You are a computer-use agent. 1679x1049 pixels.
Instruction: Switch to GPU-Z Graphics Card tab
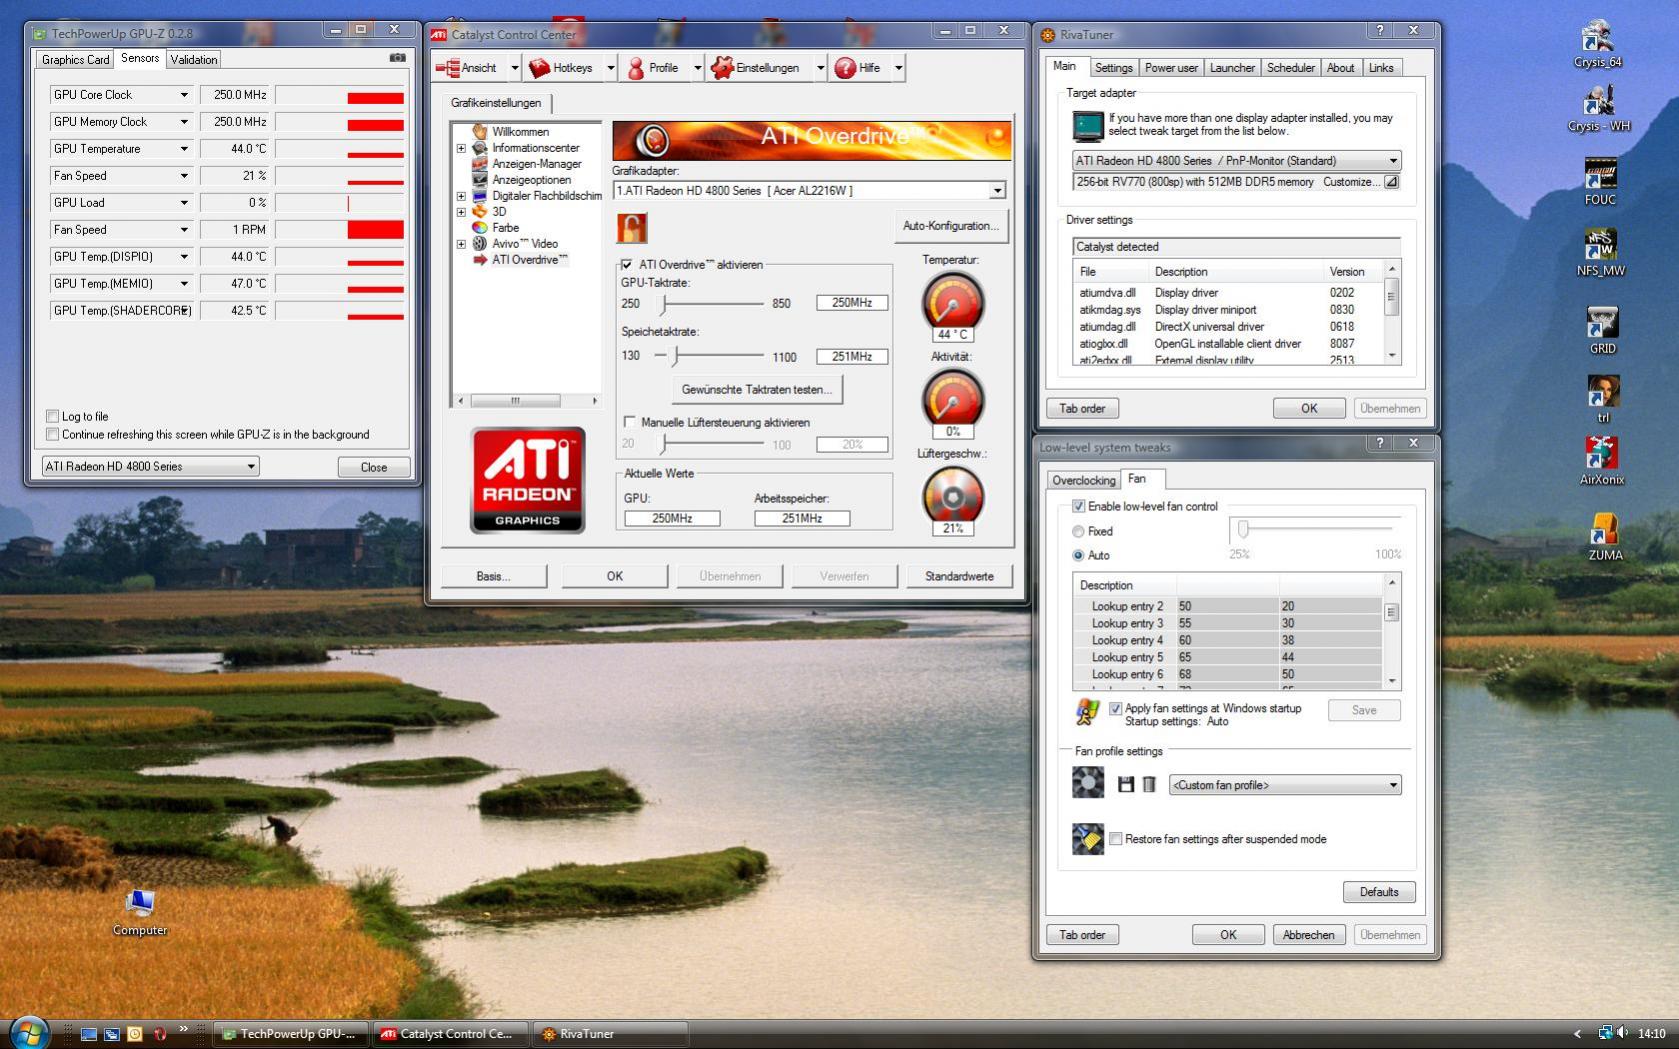(75, 60)
